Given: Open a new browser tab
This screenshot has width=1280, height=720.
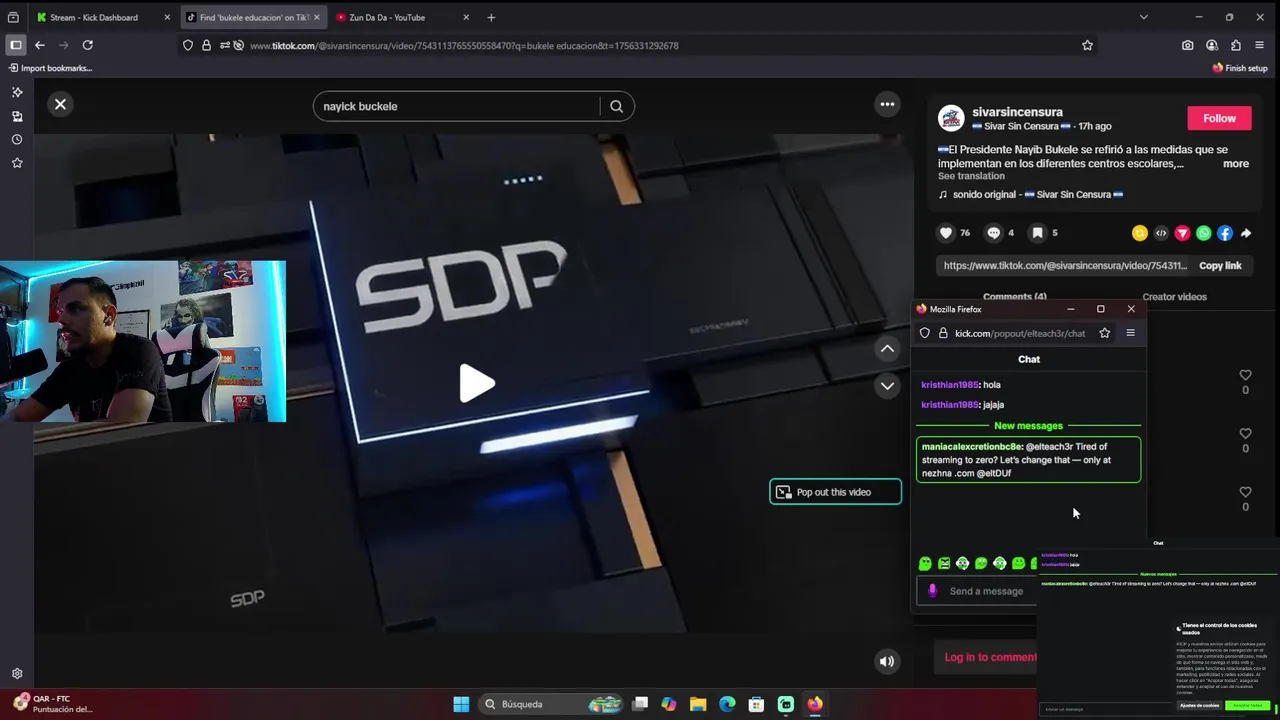Looking at the screenshot, I should coord(491,17).
